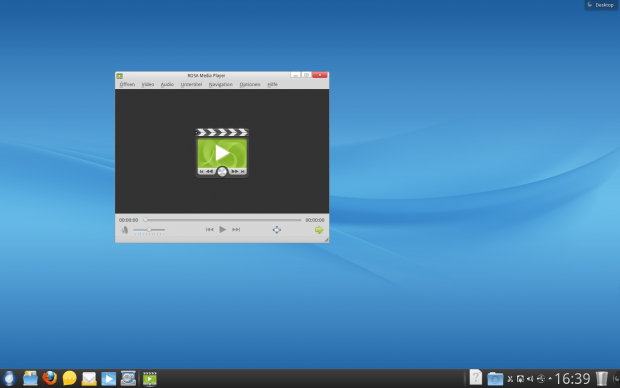Screen dimensions: 620x388
Task: Mute audio with the speaker icon
Action: (125, 230)
